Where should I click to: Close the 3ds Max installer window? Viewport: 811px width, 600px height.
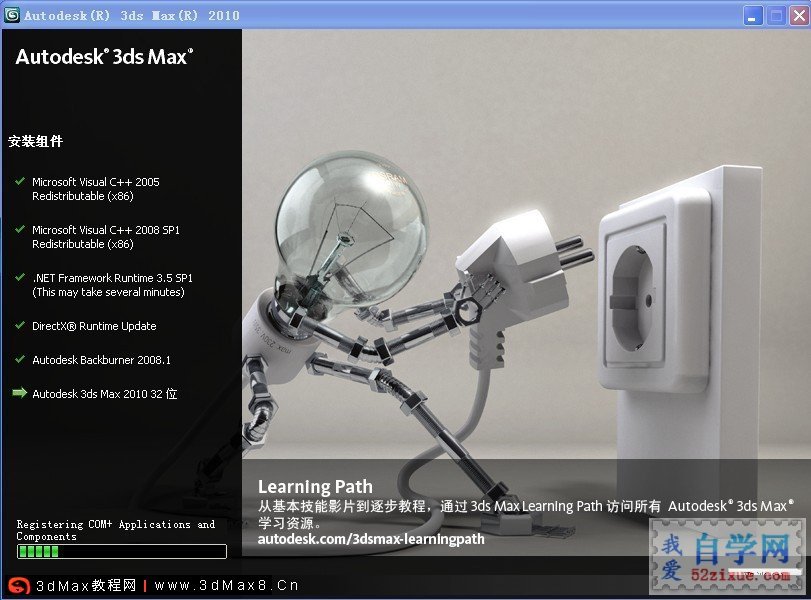point(799,16)
